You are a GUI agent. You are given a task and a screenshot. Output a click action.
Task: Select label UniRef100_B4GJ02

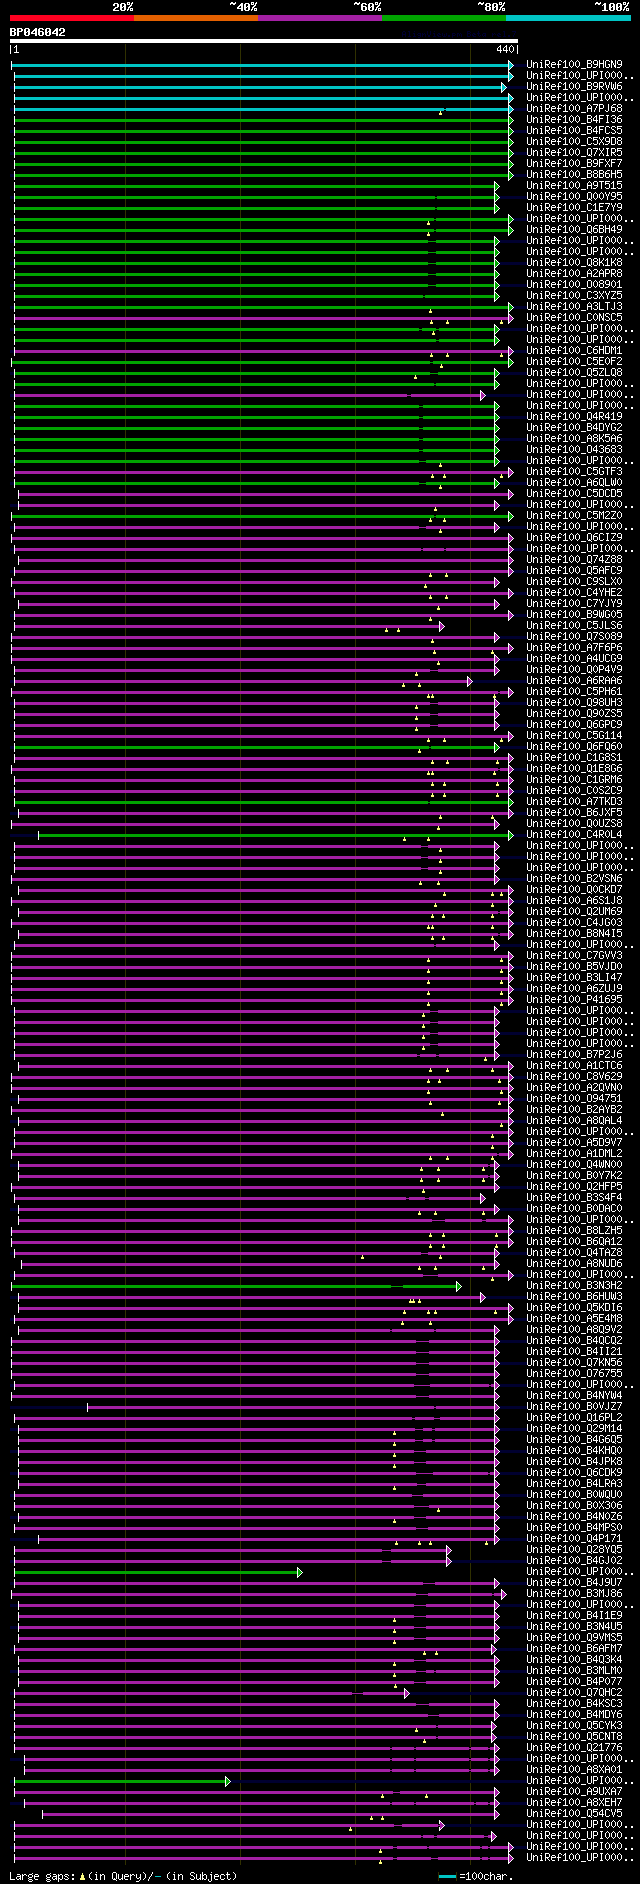click(575, 1561)
